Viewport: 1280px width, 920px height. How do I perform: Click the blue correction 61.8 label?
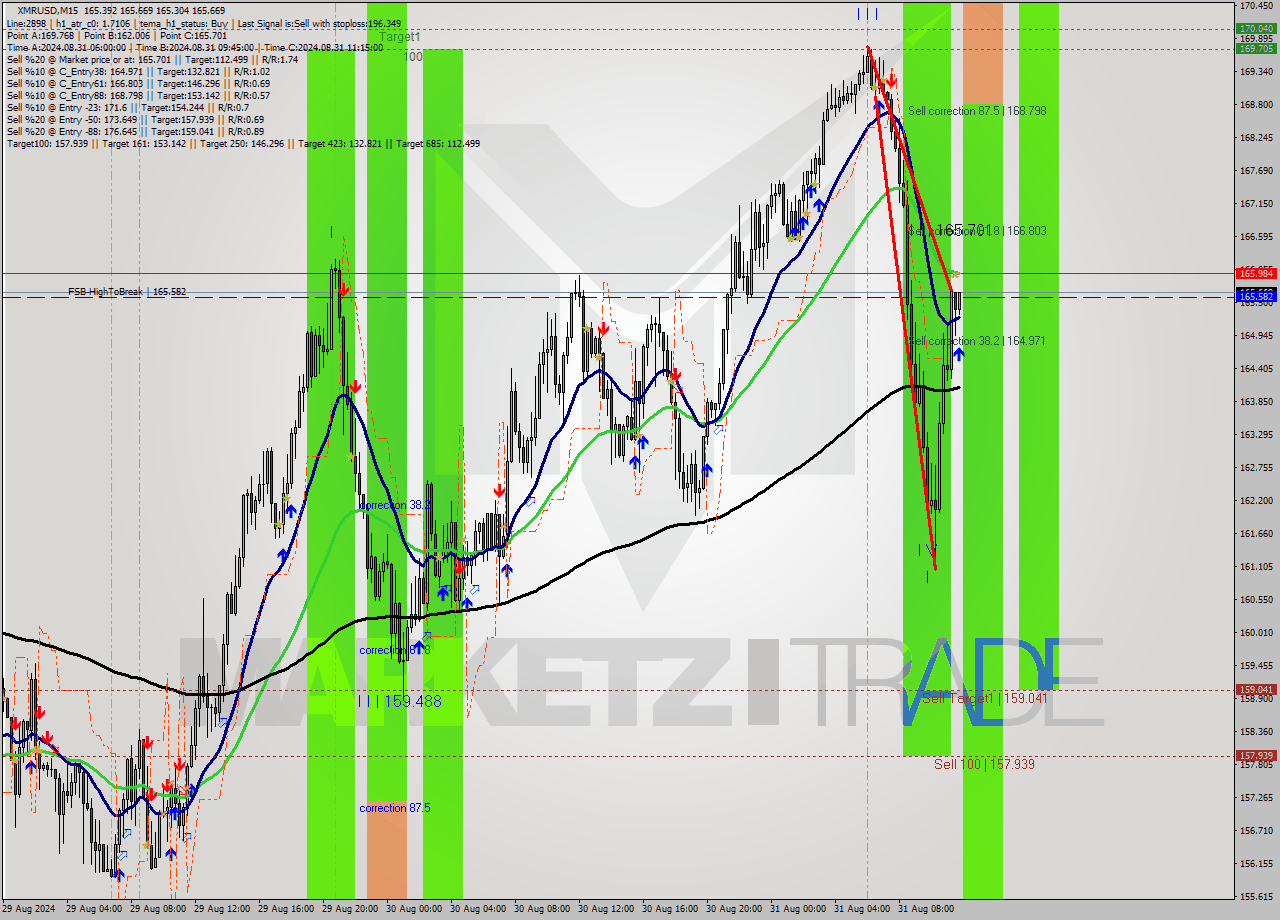coord(395,650)
